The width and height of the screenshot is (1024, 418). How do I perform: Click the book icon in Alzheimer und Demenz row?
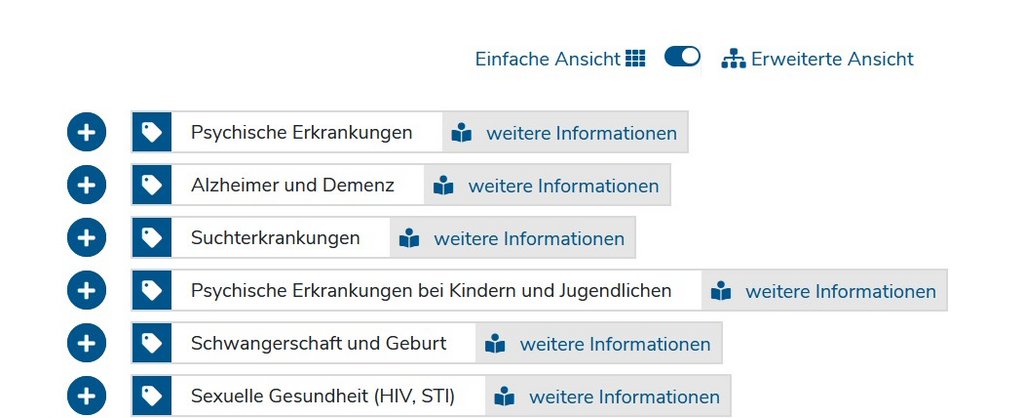[443, 185]
